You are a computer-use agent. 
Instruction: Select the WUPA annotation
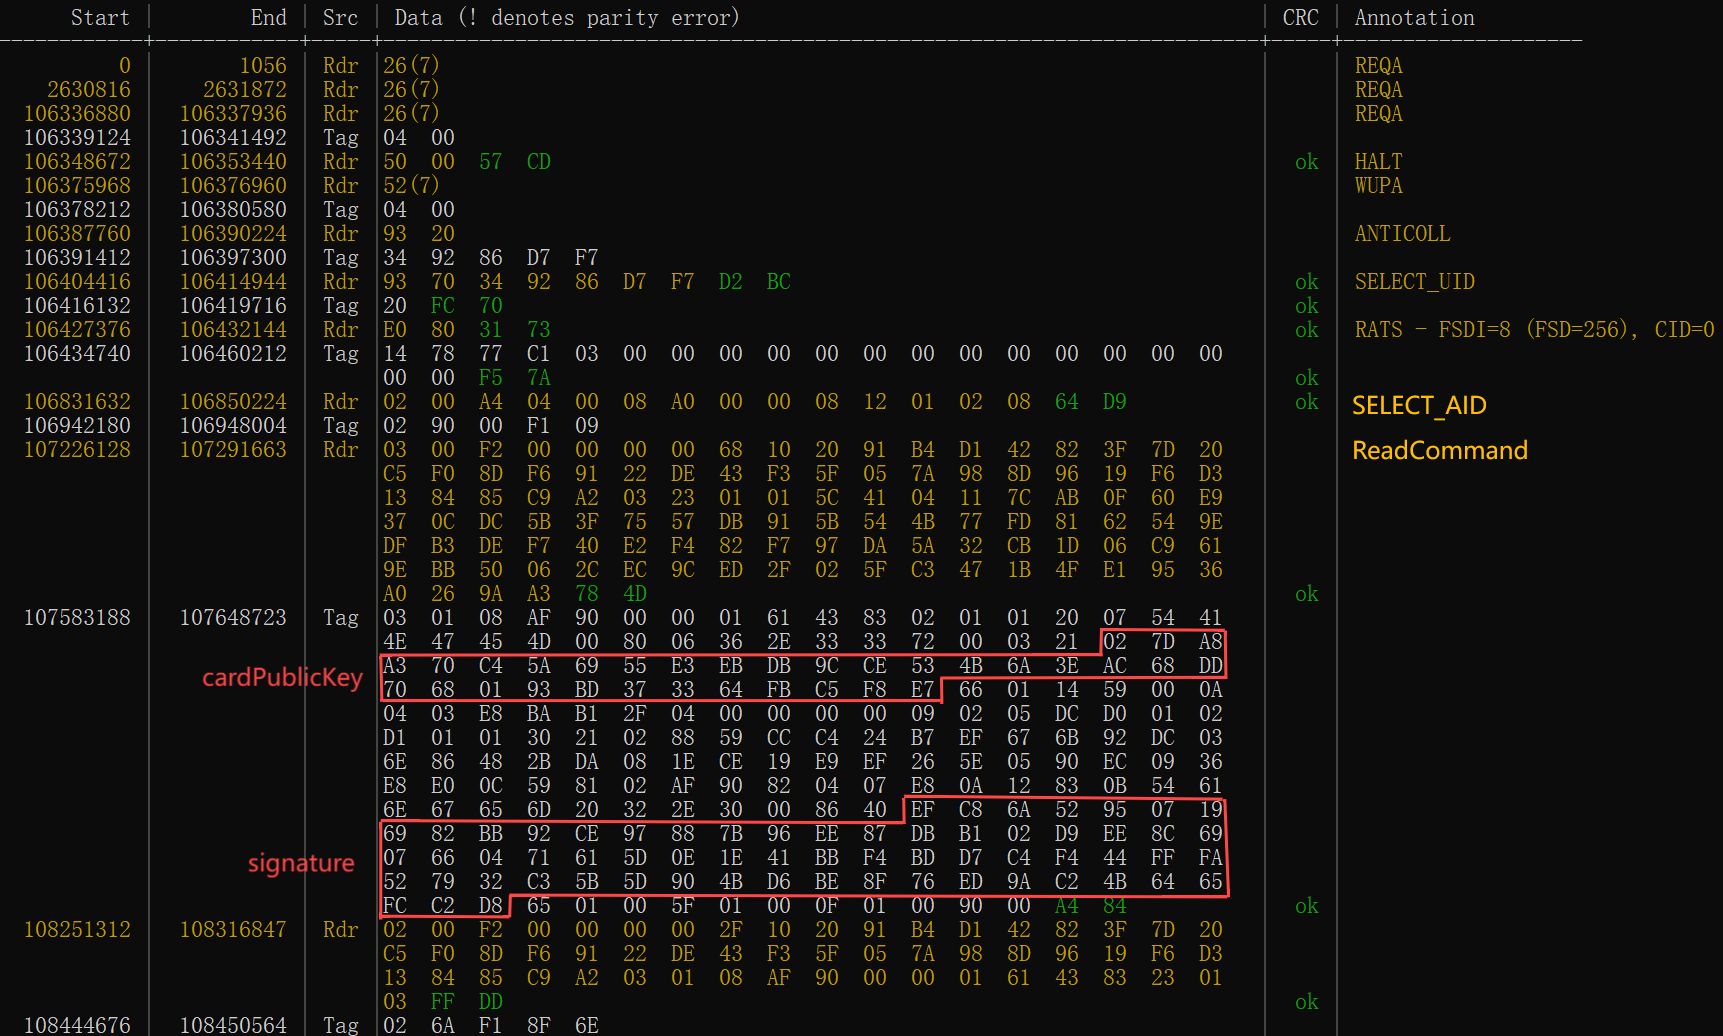[1378, 186]
